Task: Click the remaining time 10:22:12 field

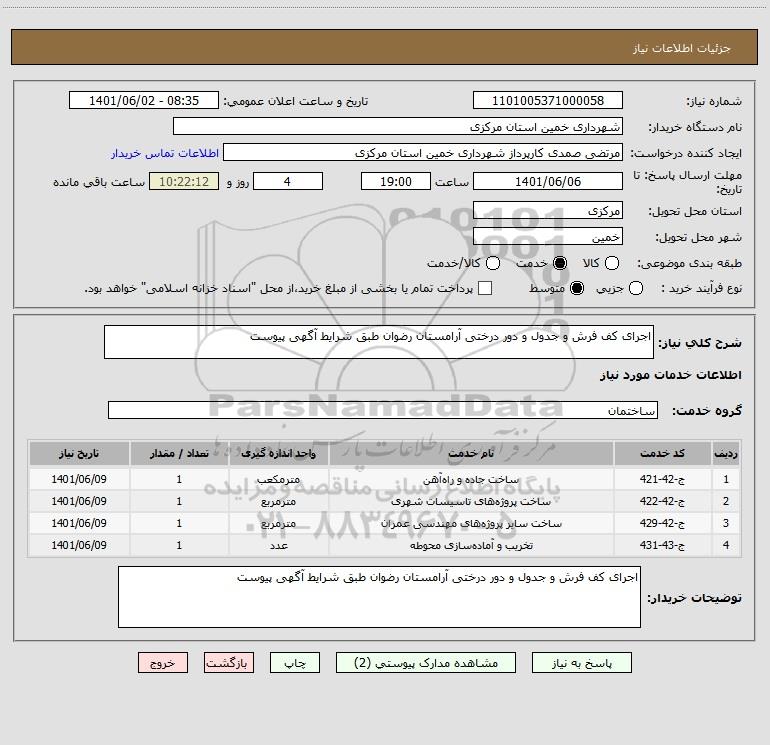Action: pyautogui.click(x=184, y=181)
